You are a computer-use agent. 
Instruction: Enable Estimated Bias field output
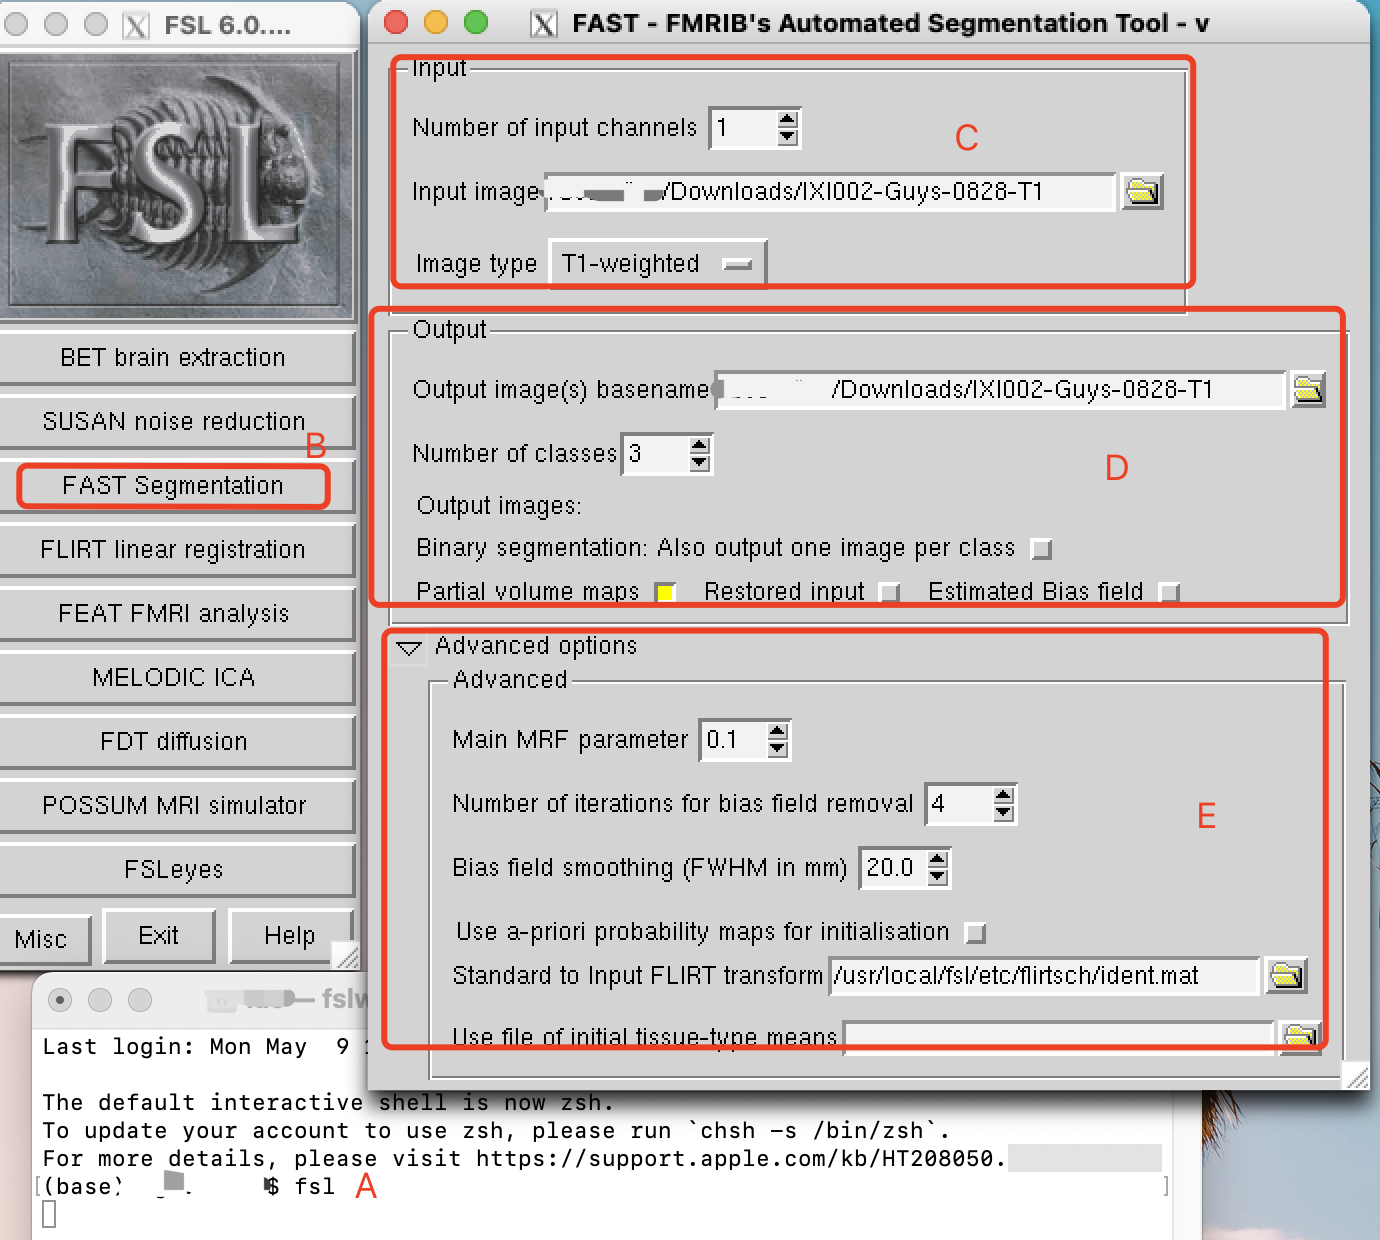(1169, 593)
